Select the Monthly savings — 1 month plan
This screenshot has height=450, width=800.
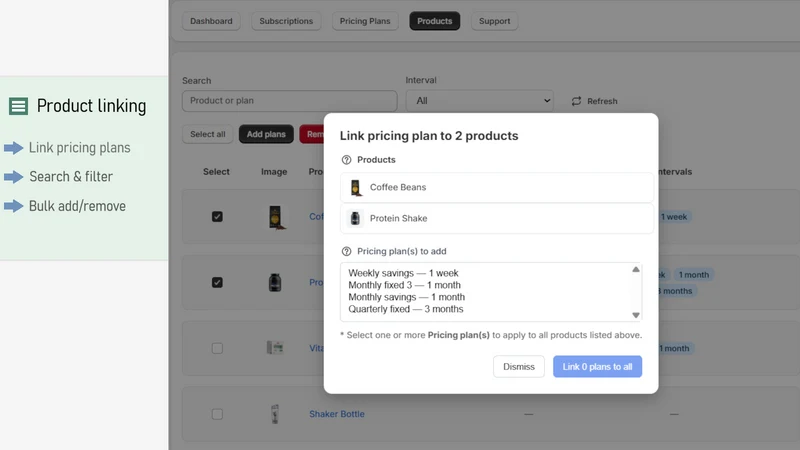(406, 297)
